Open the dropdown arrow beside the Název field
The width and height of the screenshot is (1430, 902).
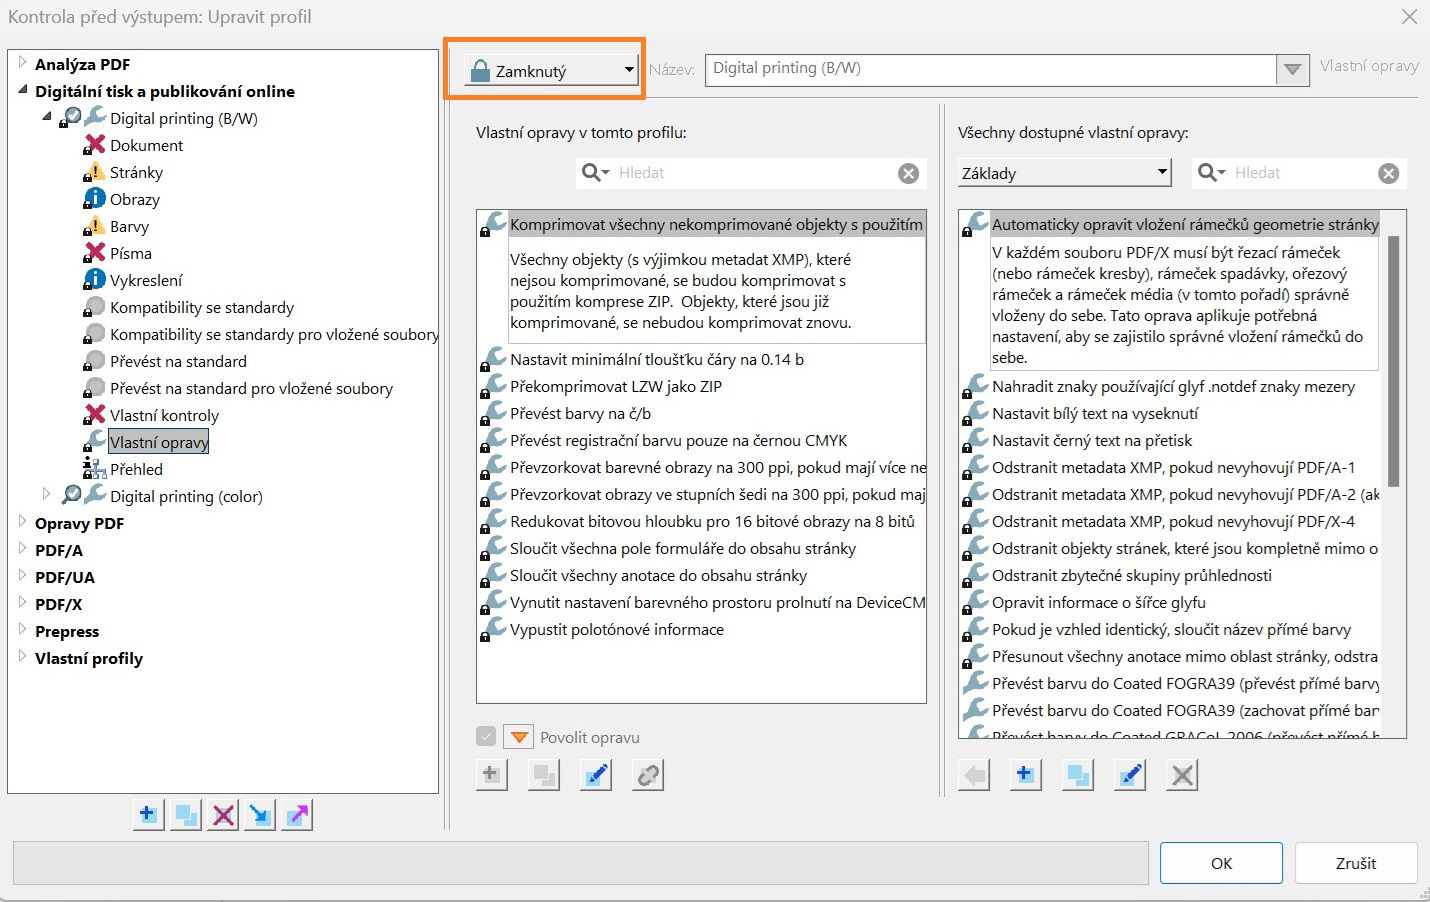[x=1293, y=69]
